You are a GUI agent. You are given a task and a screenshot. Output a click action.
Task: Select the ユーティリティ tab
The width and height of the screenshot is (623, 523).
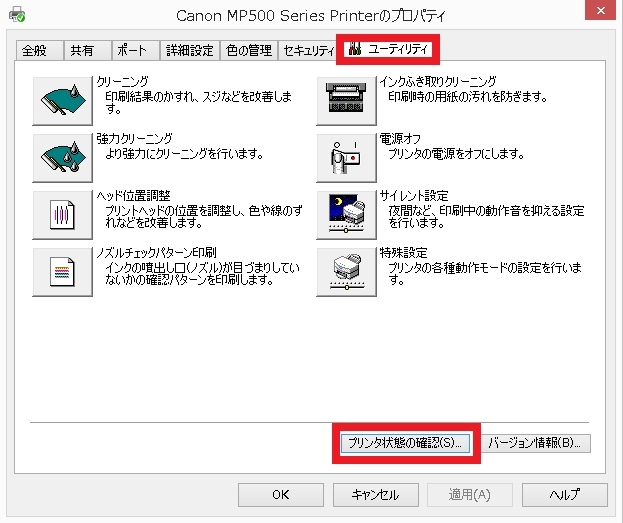coord(388,49)
